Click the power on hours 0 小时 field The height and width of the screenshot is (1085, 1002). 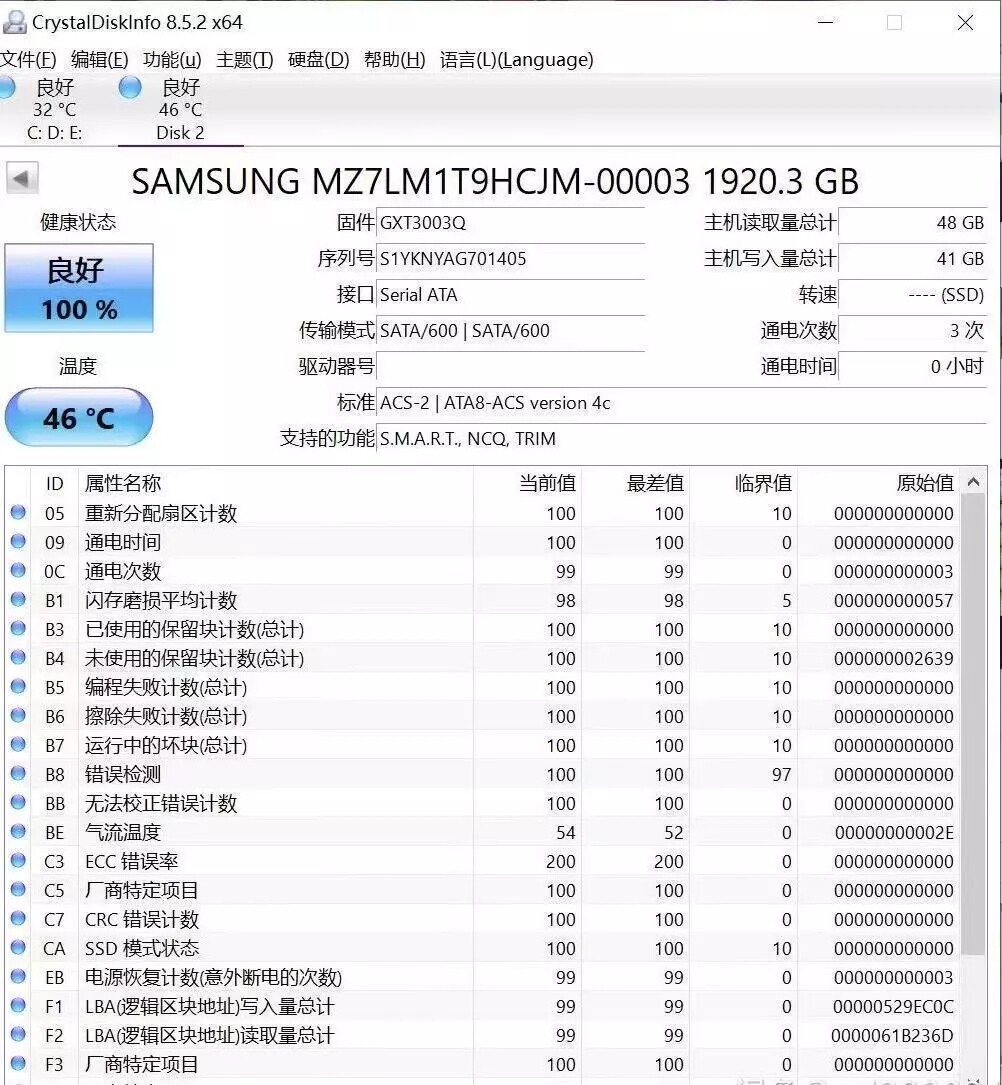[913, 367]
